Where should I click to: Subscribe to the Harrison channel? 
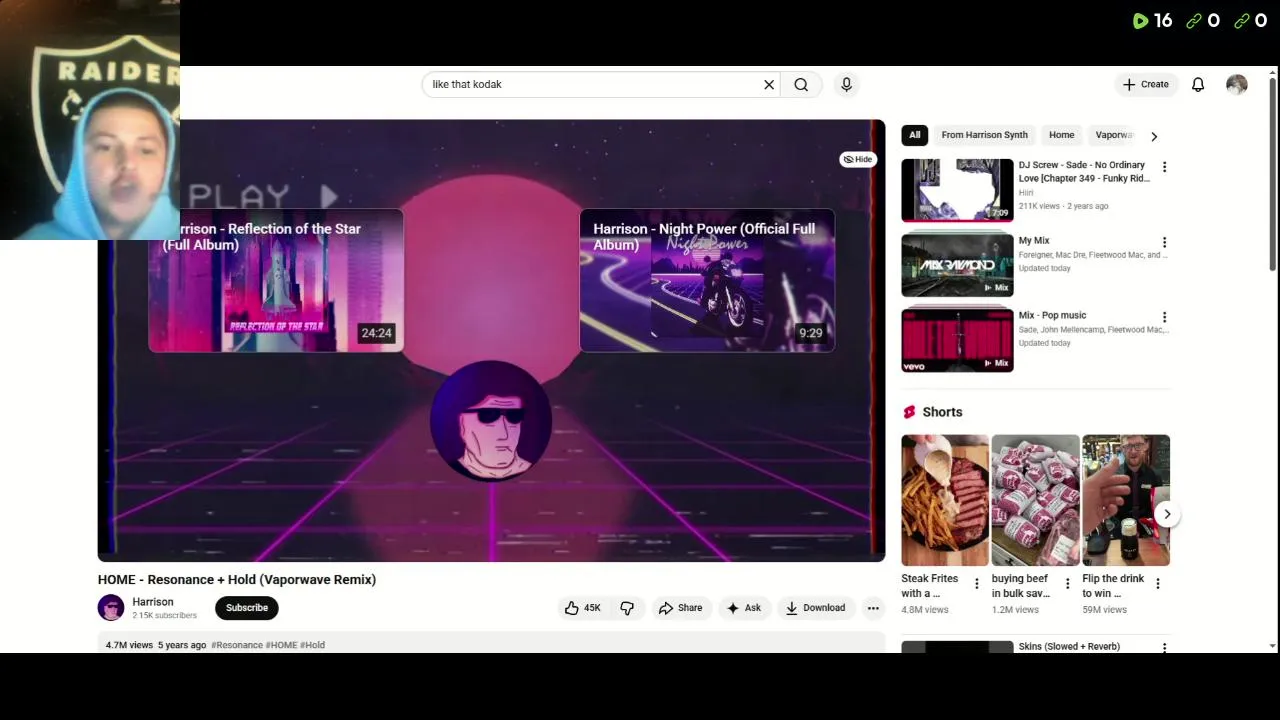coord(247,608)
